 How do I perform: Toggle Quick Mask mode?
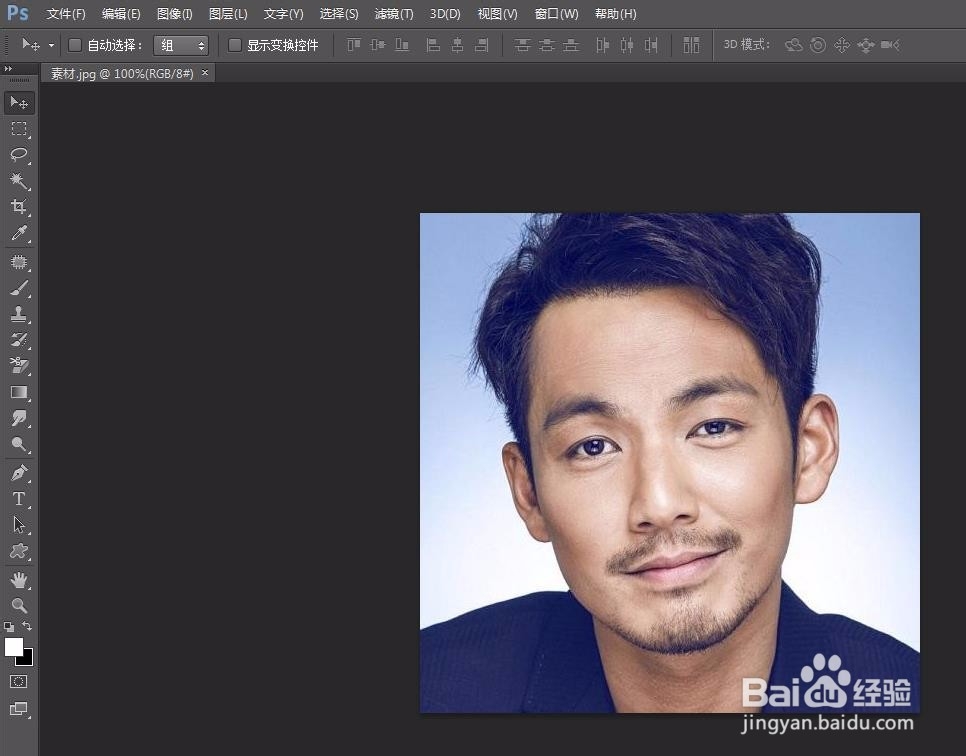pos(18,681)
